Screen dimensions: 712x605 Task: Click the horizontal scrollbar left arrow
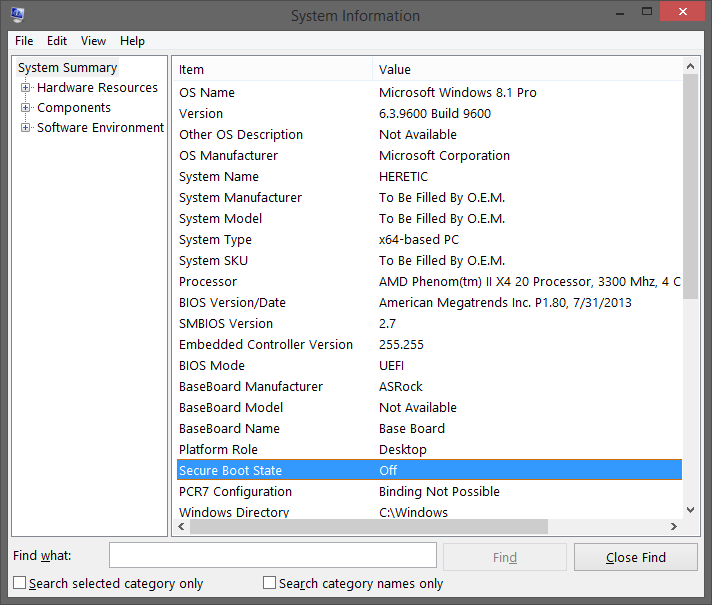182,526
